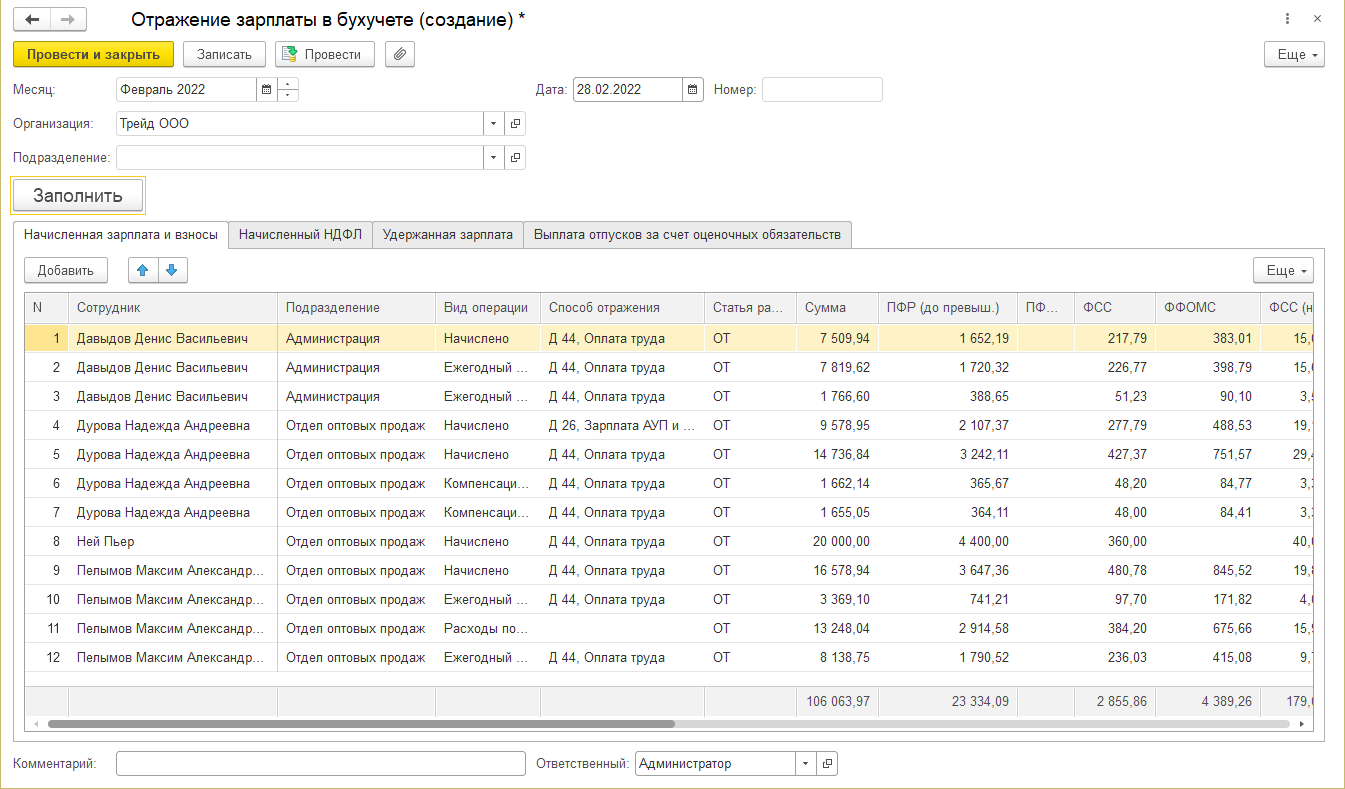Switch to the Начисленный НДФЛ tab
1345x789 pixels.
(x=300, y=235)
